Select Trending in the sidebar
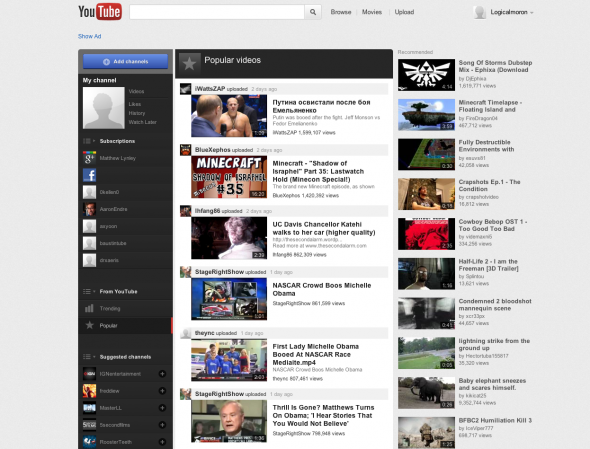590x449 pixels. pyautogui.click(x=125, y=309)
